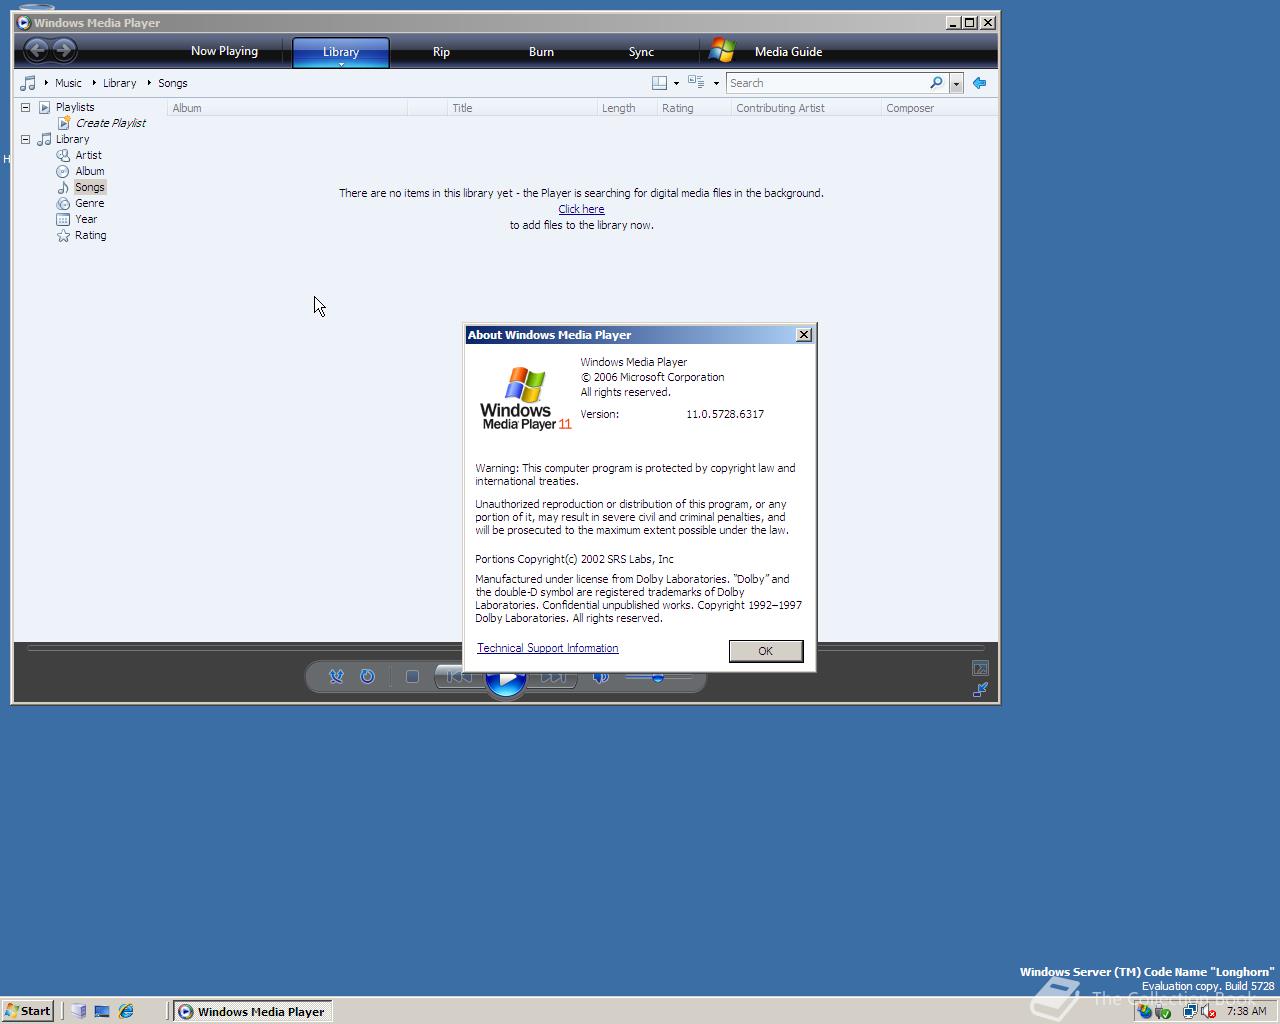Click the search magnifier icon
Screen dimensions: 1280x1024
(x=936, y=83)
